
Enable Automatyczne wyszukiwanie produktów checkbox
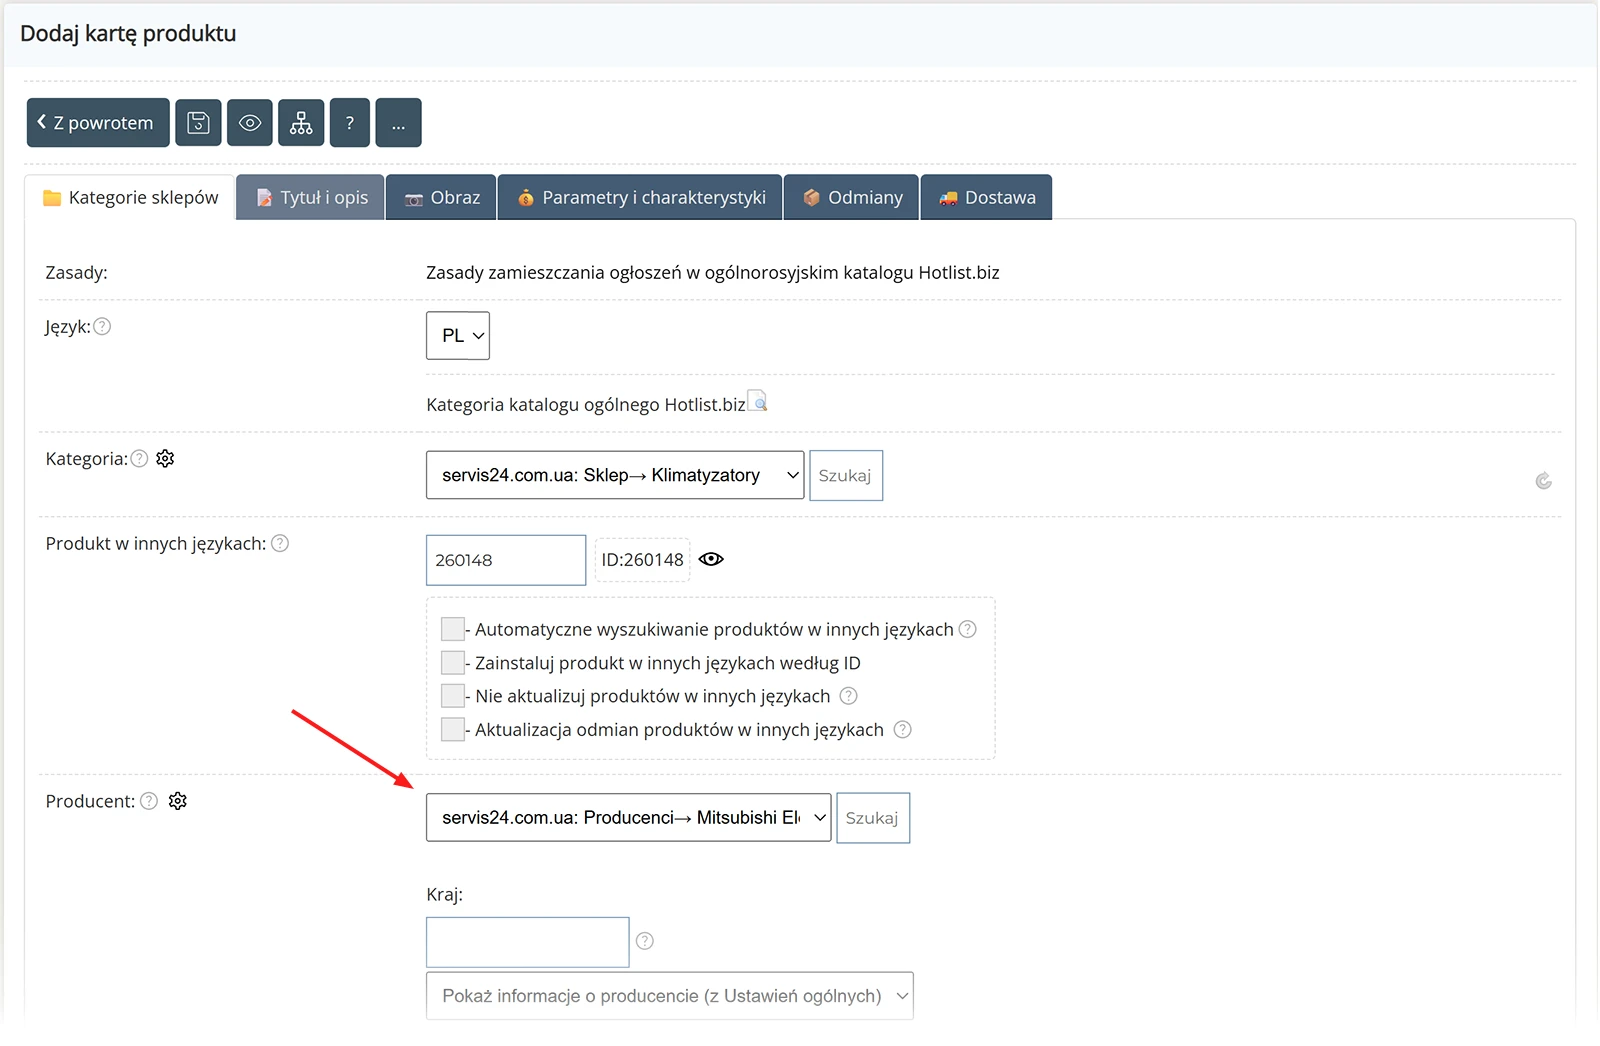[453, 629]
